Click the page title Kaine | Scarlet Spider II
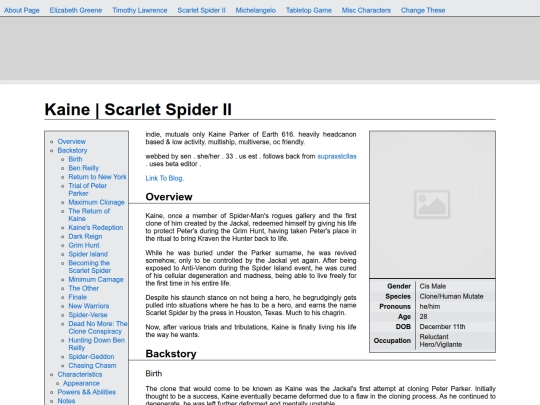The height and width of the screenshot is (405, 540). [x=138, y=110]
